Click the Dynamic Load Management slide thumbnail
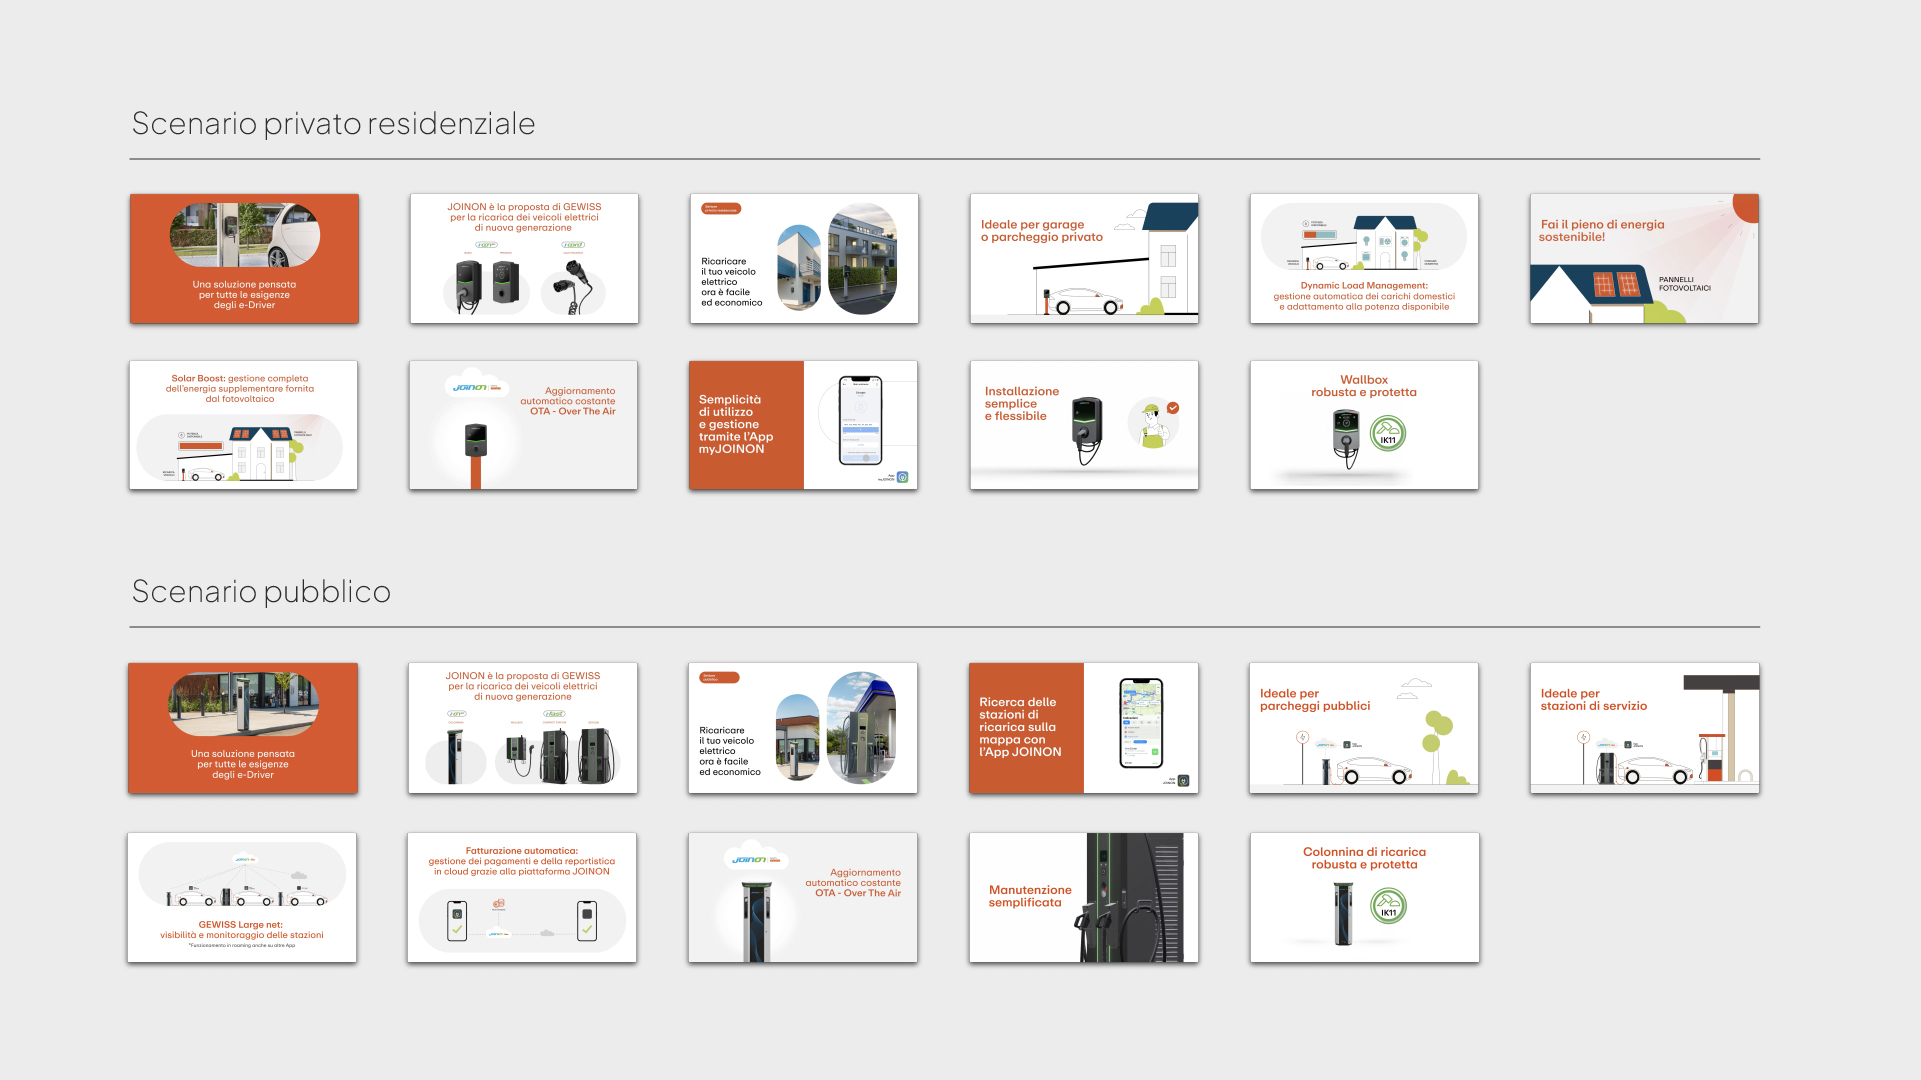This screenshot has height=1080, width=1921. [1364, 258]
